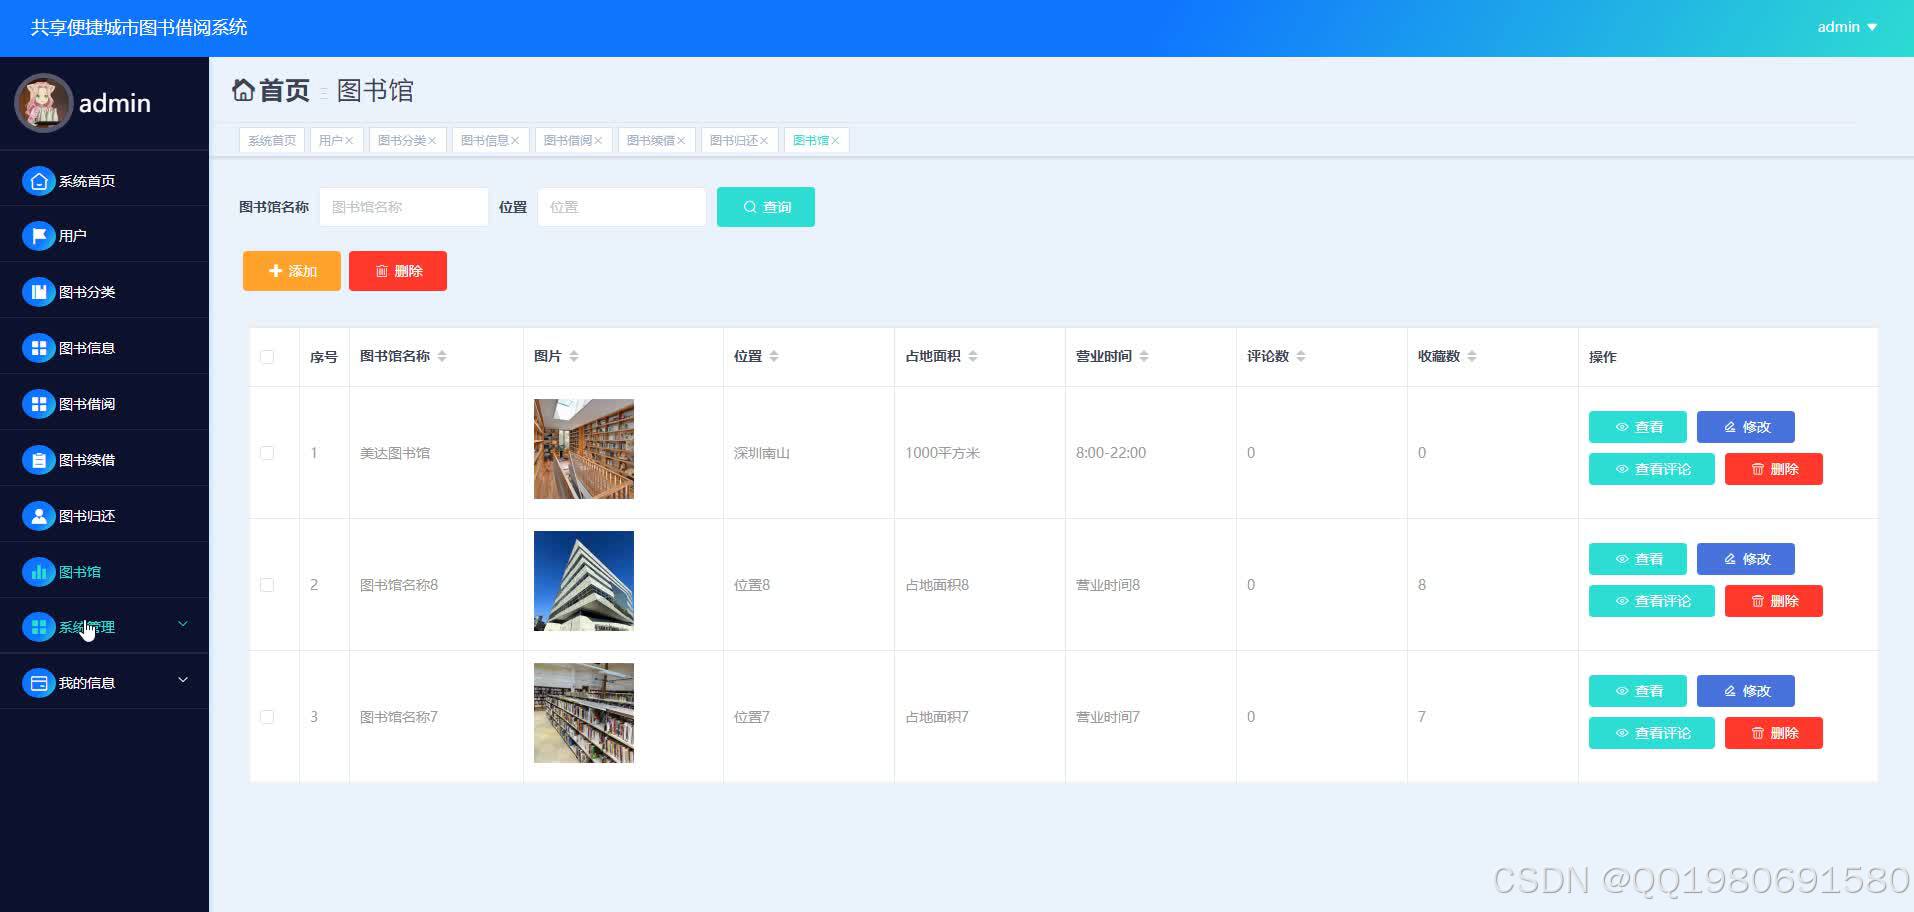Screen dimensions: 1914x912
Task: Click the 图书信息 grid icon in sidebar
Action: click(x=38, y=348)
